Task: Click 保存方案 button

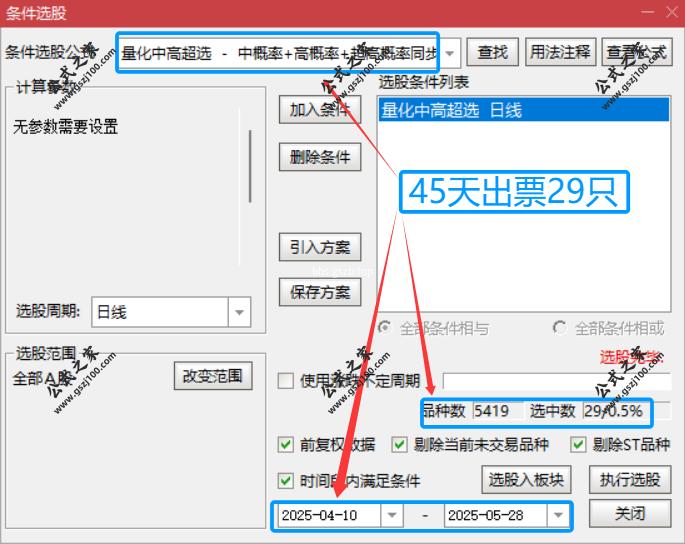Action: [320, 292]
